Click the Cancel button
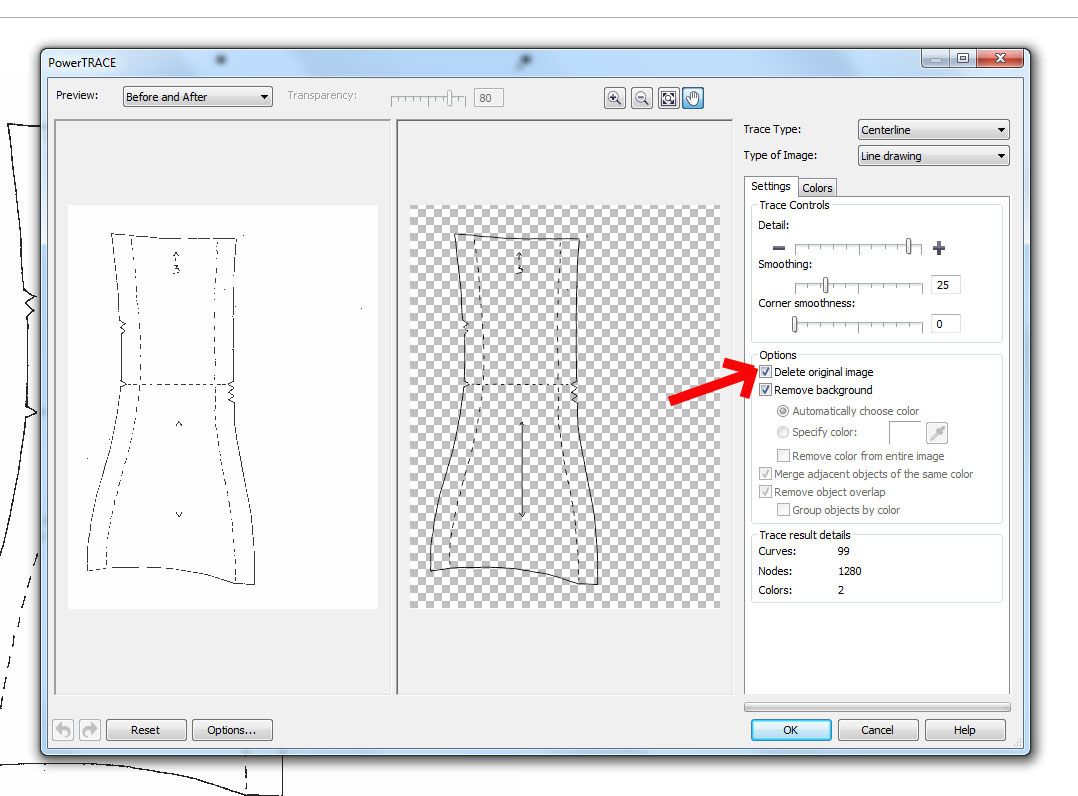The image size is (1078, 796). click(877, 729)
